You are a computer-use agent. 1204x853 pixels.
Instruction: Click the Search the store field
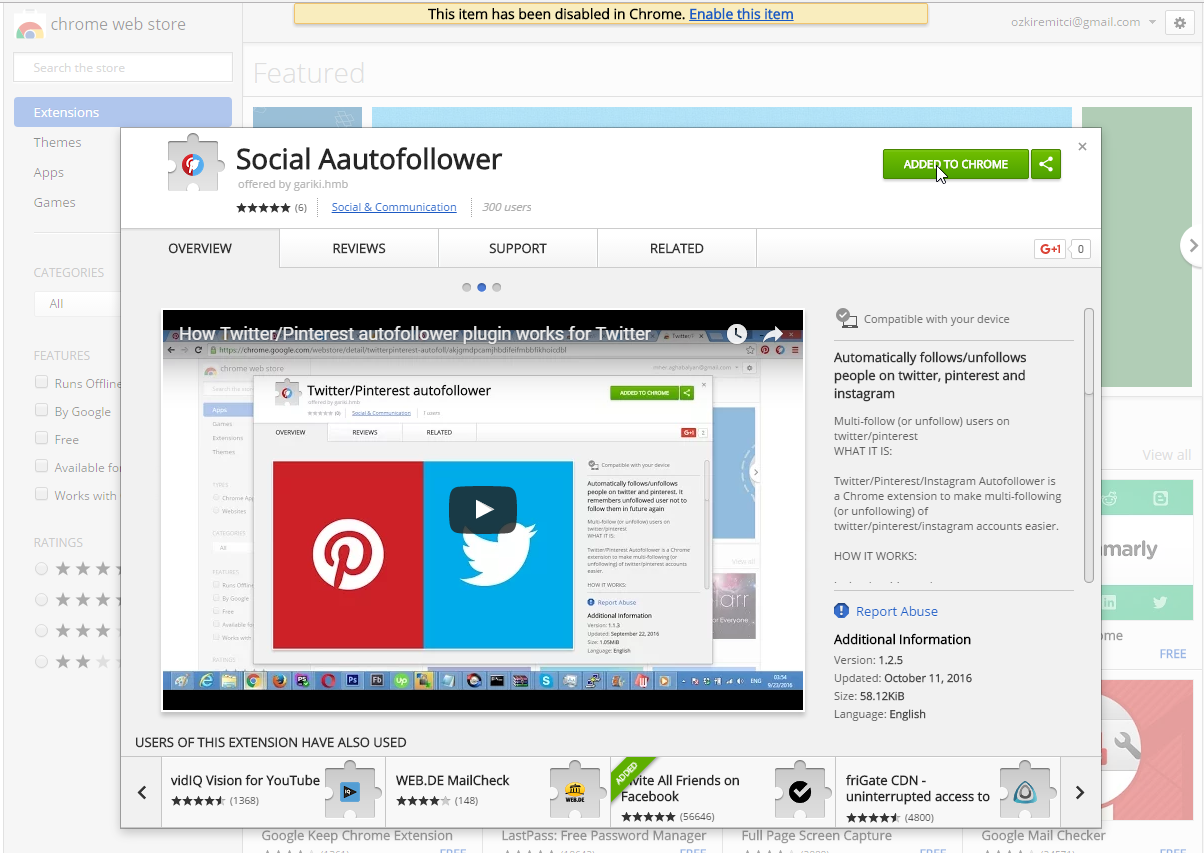click(123, 67)
